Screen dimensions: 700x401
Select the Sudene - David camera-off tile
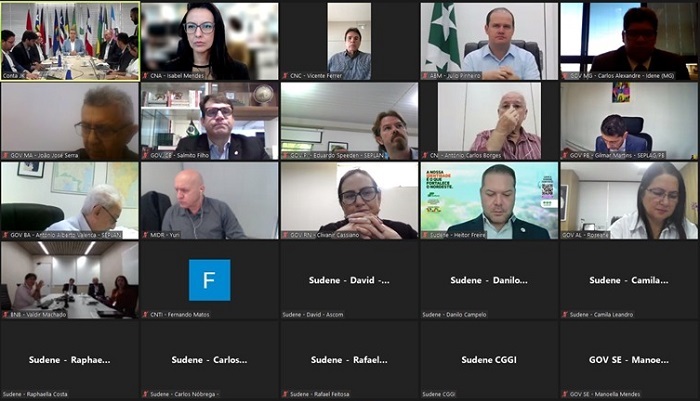[x=350, y=280]
